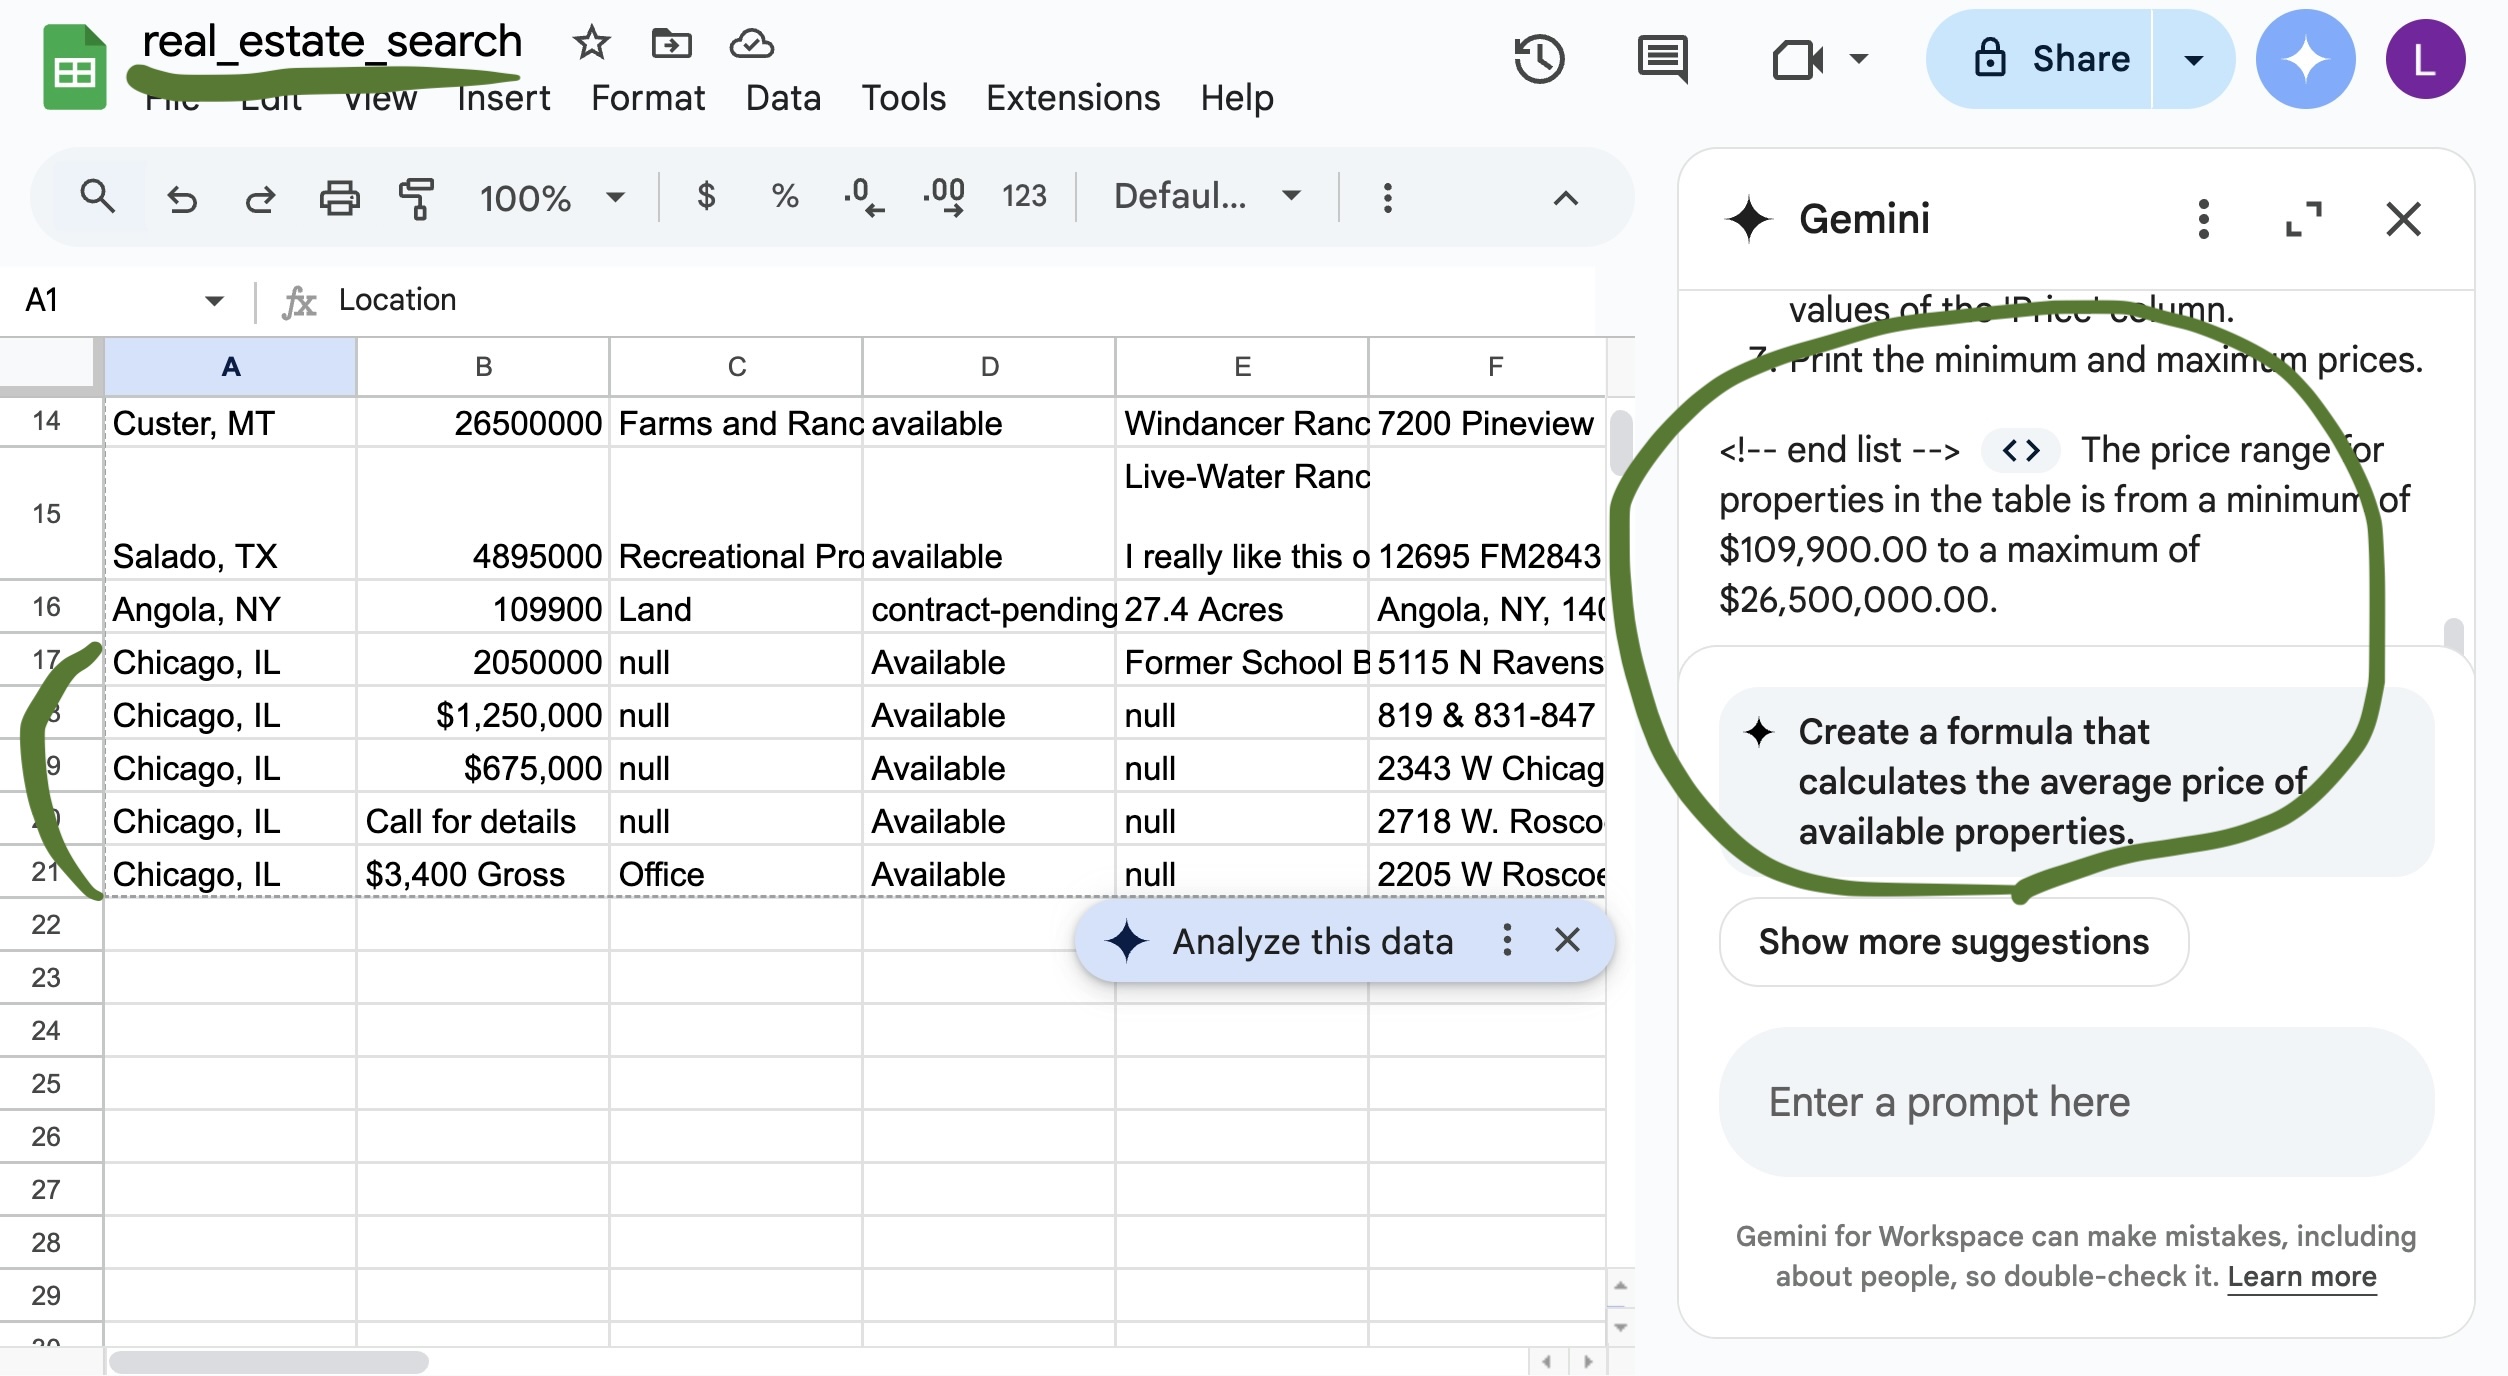Select the paint format tool
This screenshot has height=1376, width=2508.
417,198
